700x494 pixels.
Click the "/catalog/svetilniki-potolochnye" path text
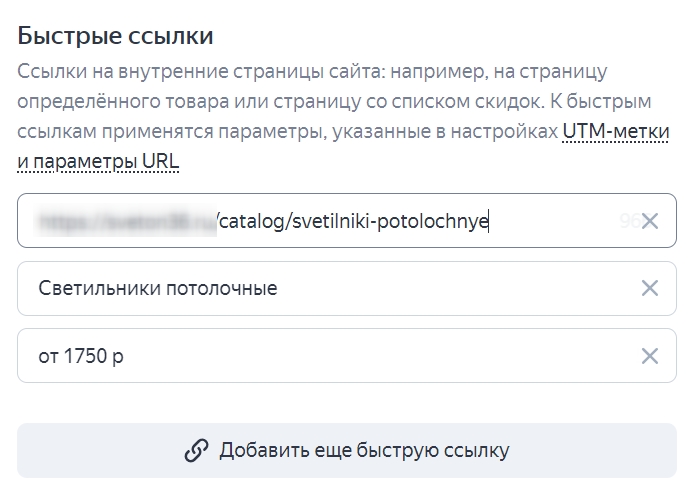[x=353, y=221]
